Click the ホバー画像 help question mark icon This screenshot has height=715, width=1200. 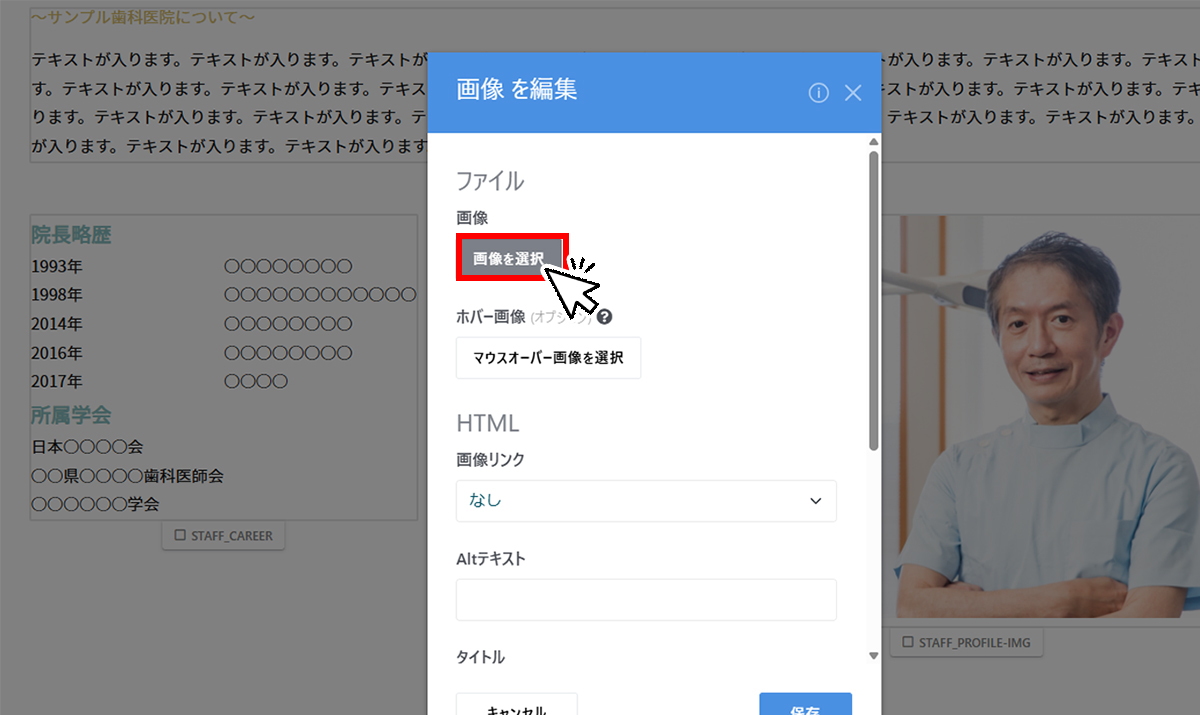click(x=604, y=317)
